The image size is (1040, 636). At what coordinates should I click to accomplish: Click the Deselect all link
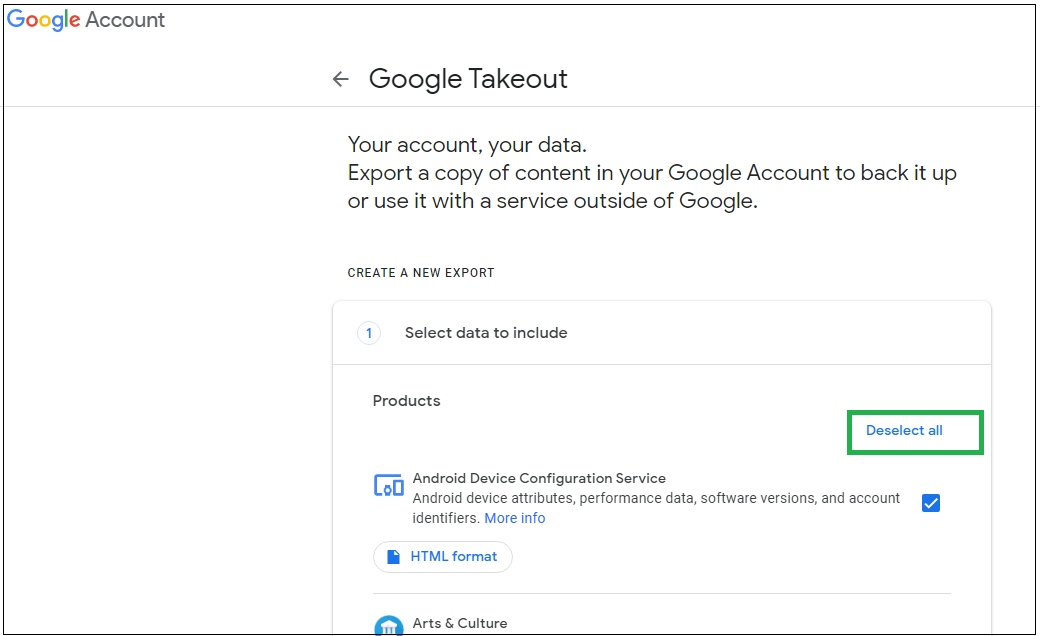pos(904,430)
